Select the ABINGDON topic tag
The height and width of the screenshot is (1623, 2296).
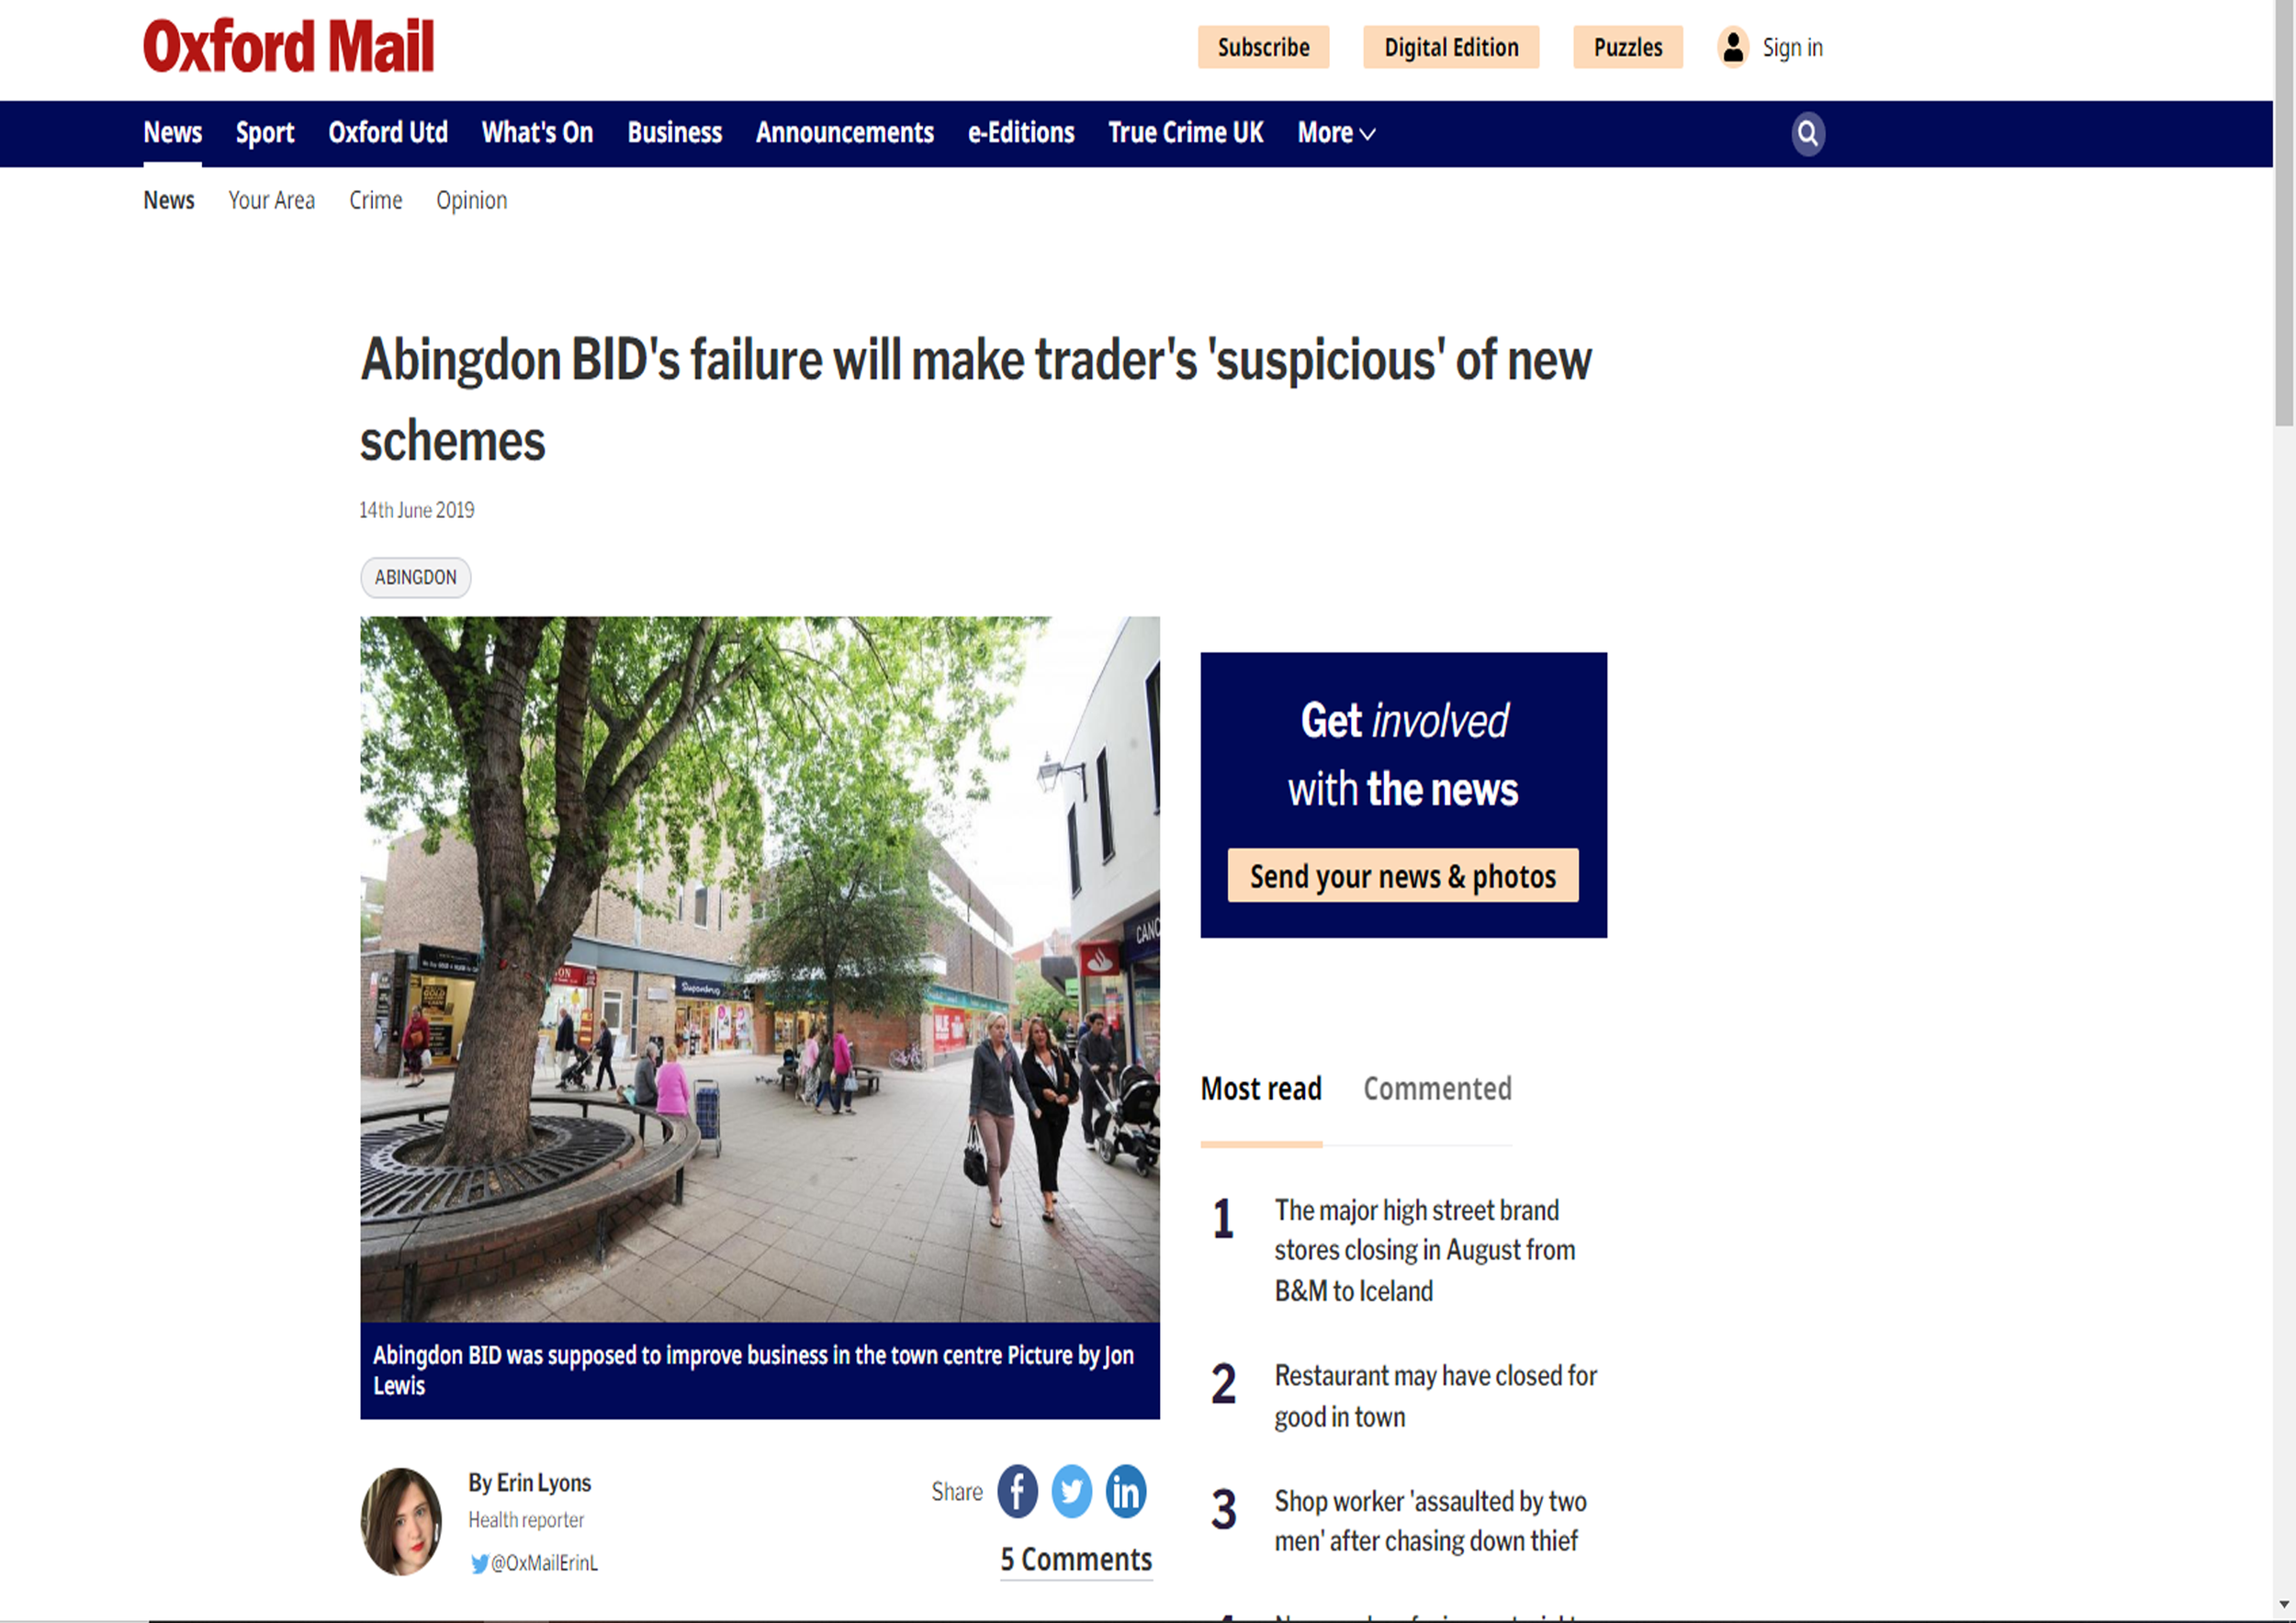[415, 577]
